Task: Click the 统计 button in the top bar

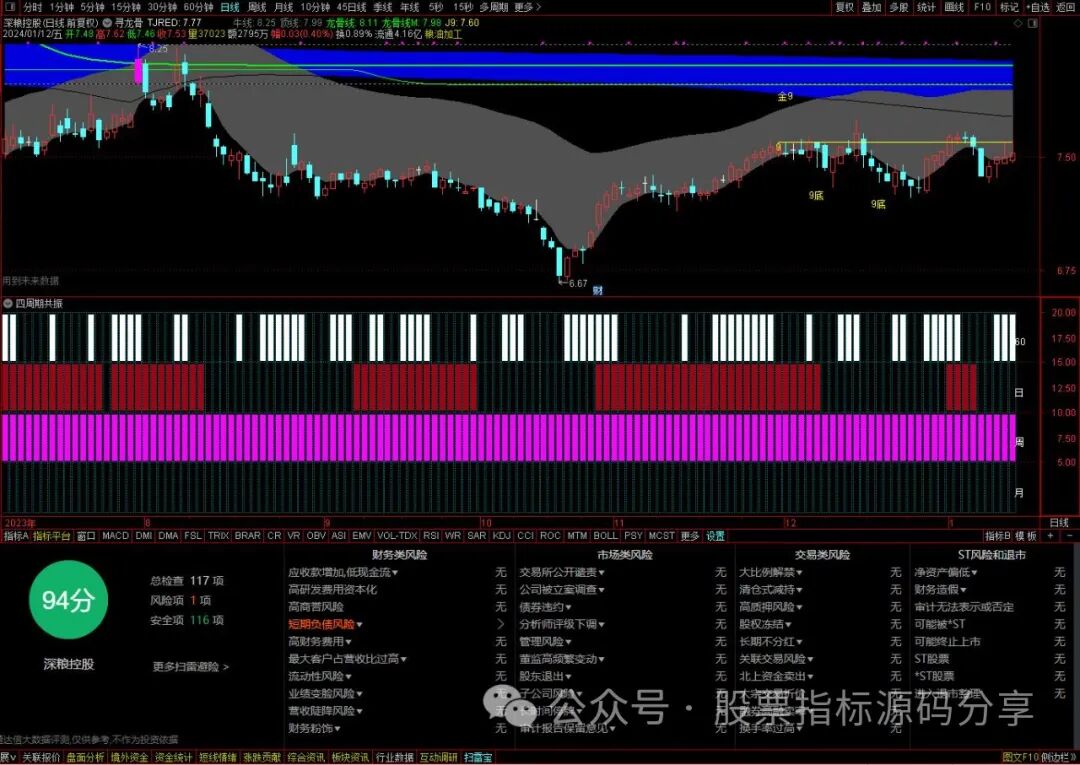Action: tap(926, 7)
